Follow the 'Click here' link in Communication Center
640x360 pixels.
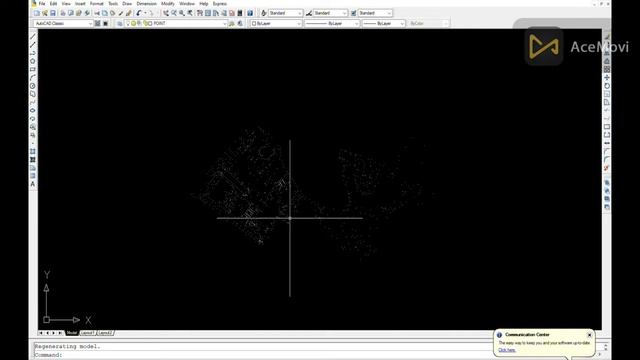[x=507, y=350]
